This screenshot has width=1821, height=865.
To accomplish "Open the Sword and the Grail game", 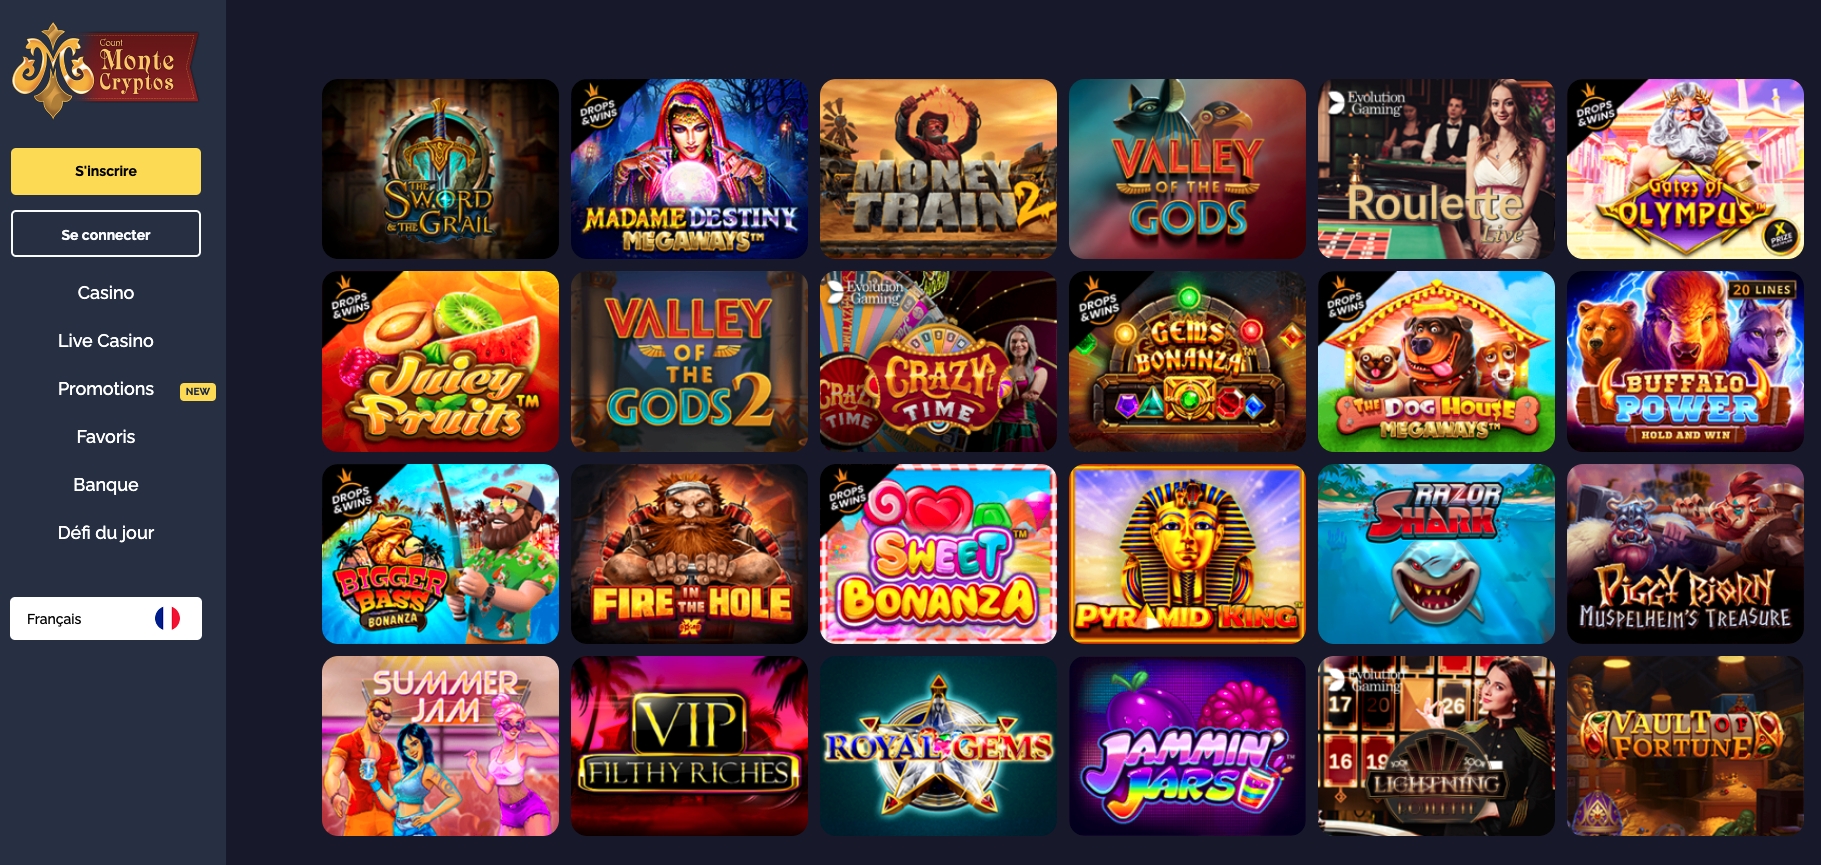I will 440,169.
